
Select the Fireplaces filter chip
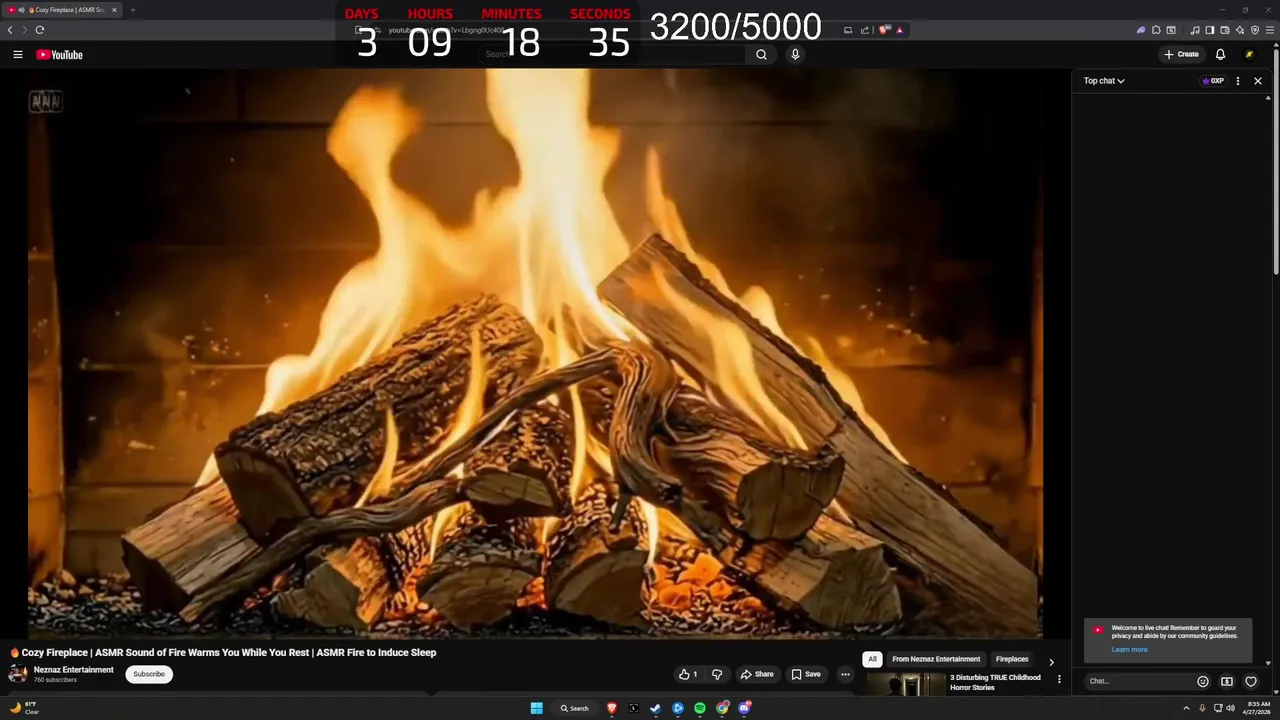click(1012, 659)
